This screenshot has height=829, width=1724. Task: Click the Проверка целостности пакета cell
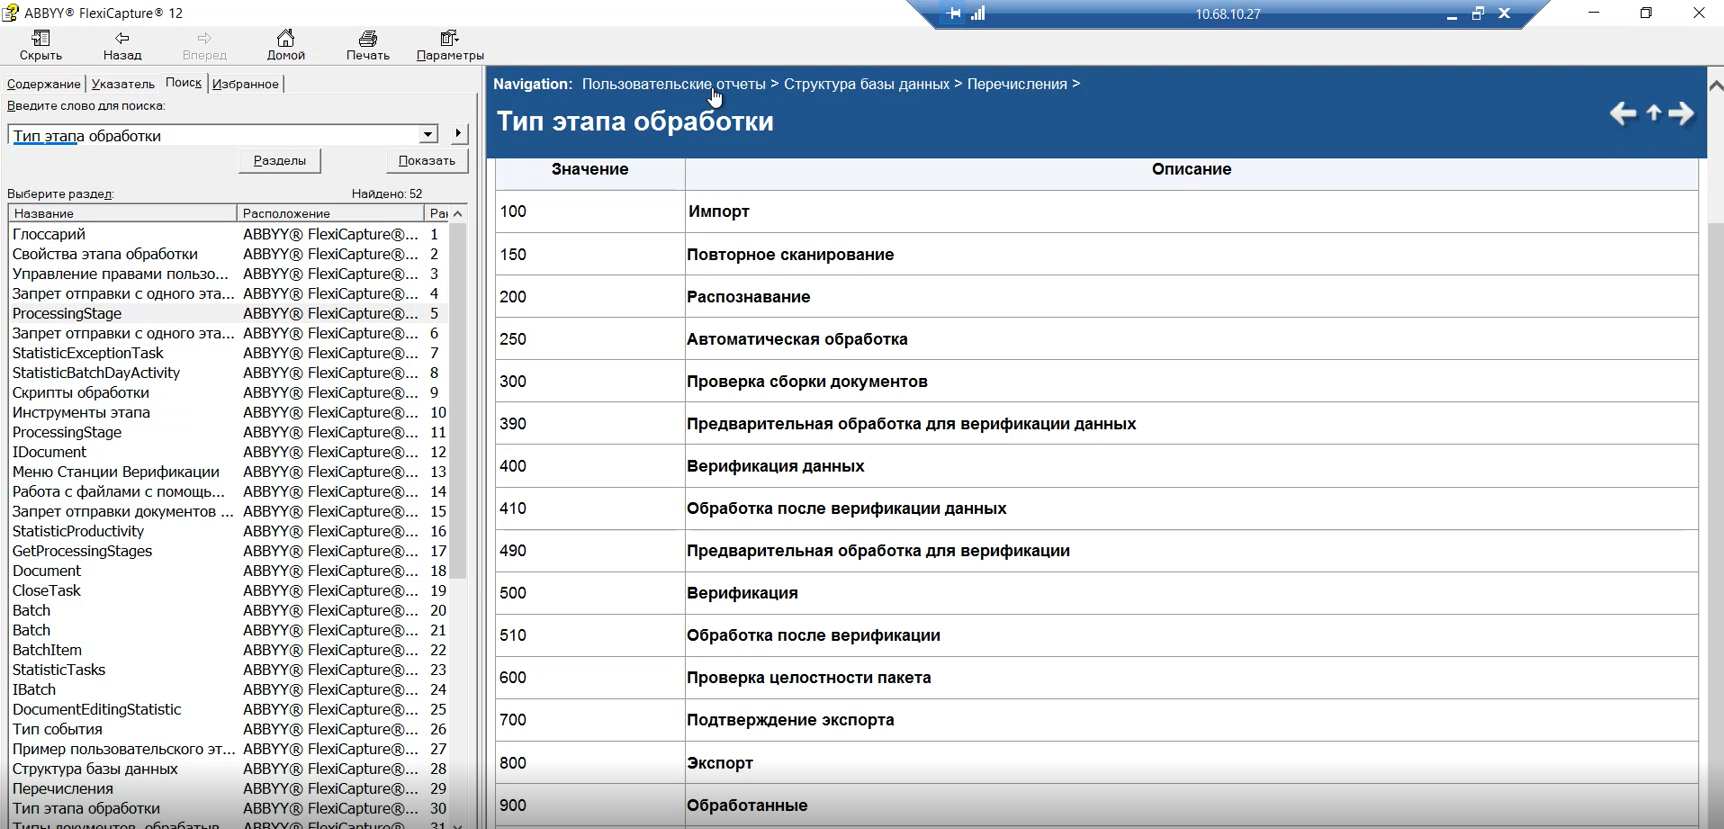click(1192, 677)
